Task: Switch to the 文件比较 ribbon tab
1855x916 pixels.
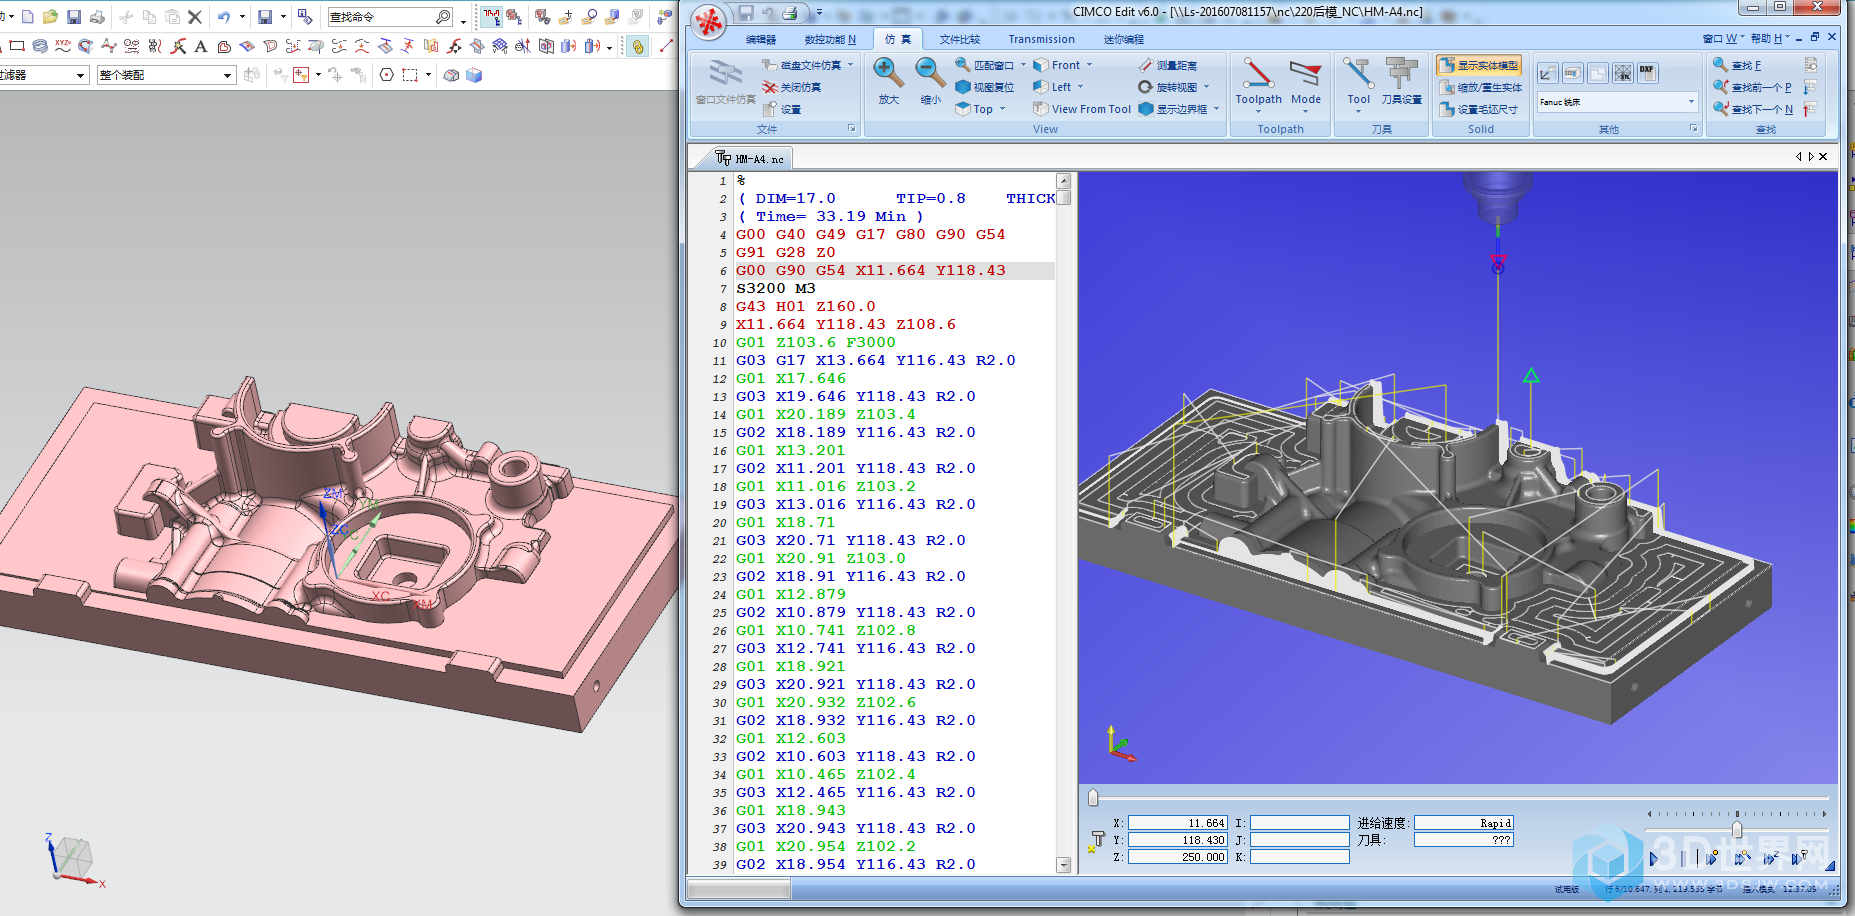Action: click(x=960, y=40)
